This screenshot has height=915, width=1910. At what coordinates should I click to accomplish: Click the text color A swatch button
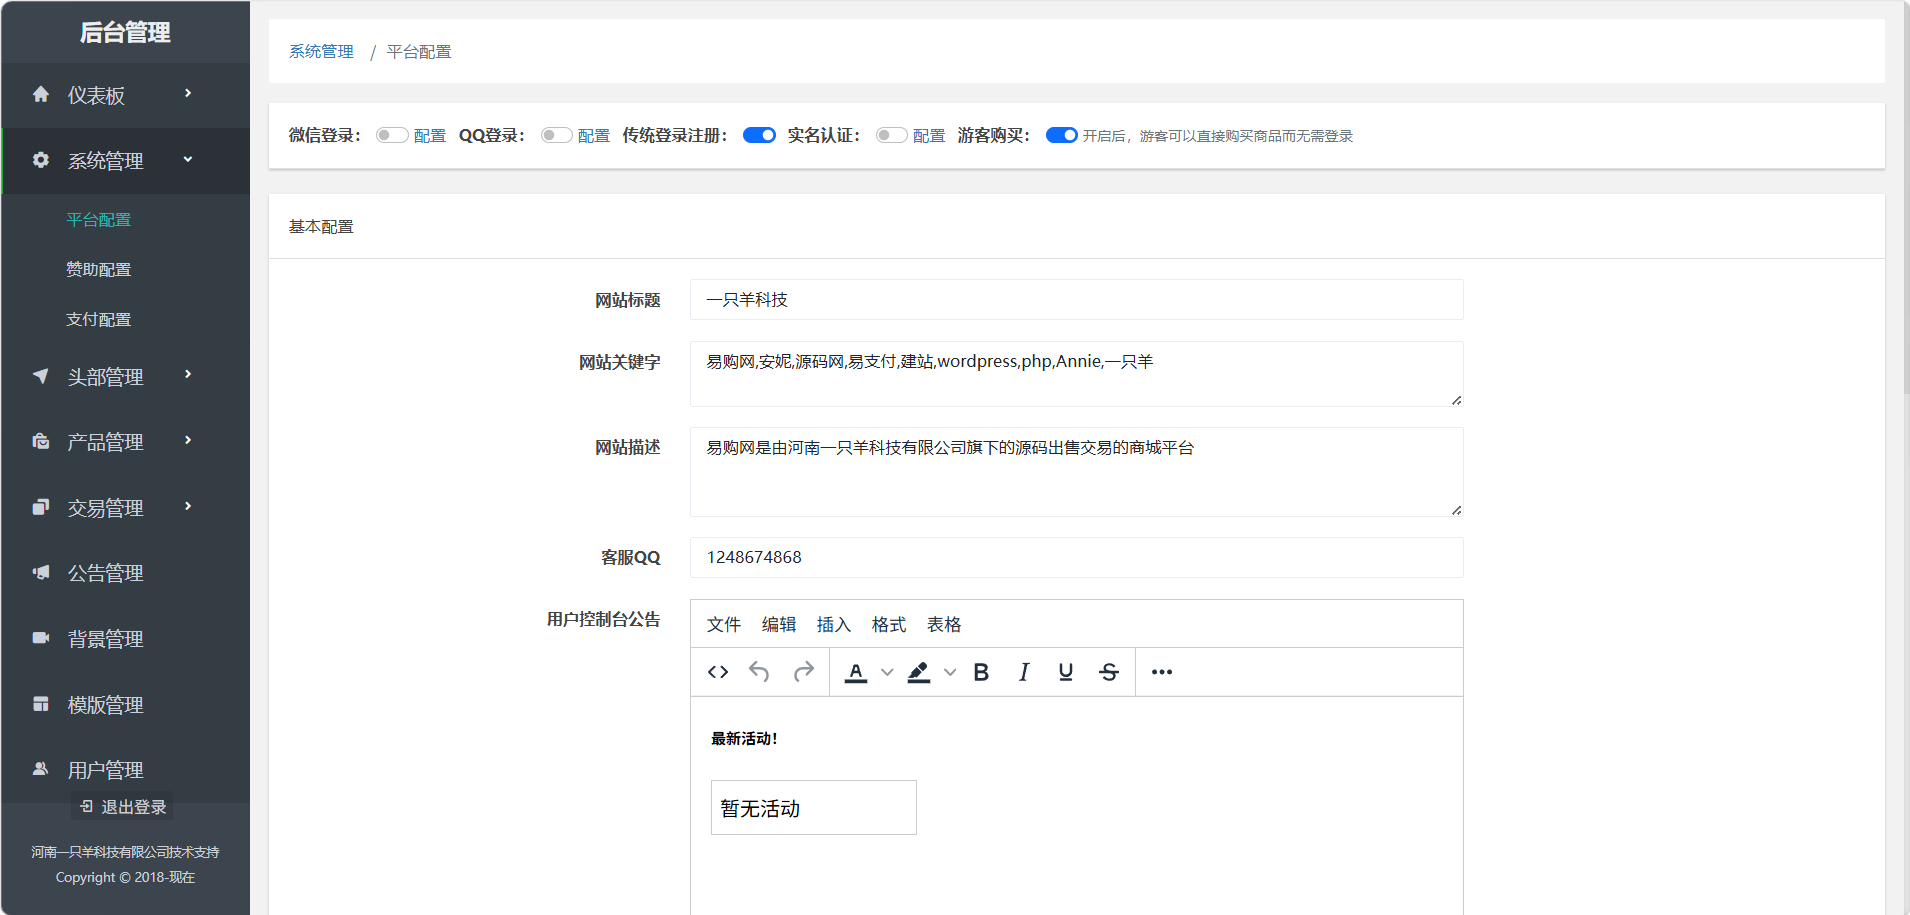(856, 672)
